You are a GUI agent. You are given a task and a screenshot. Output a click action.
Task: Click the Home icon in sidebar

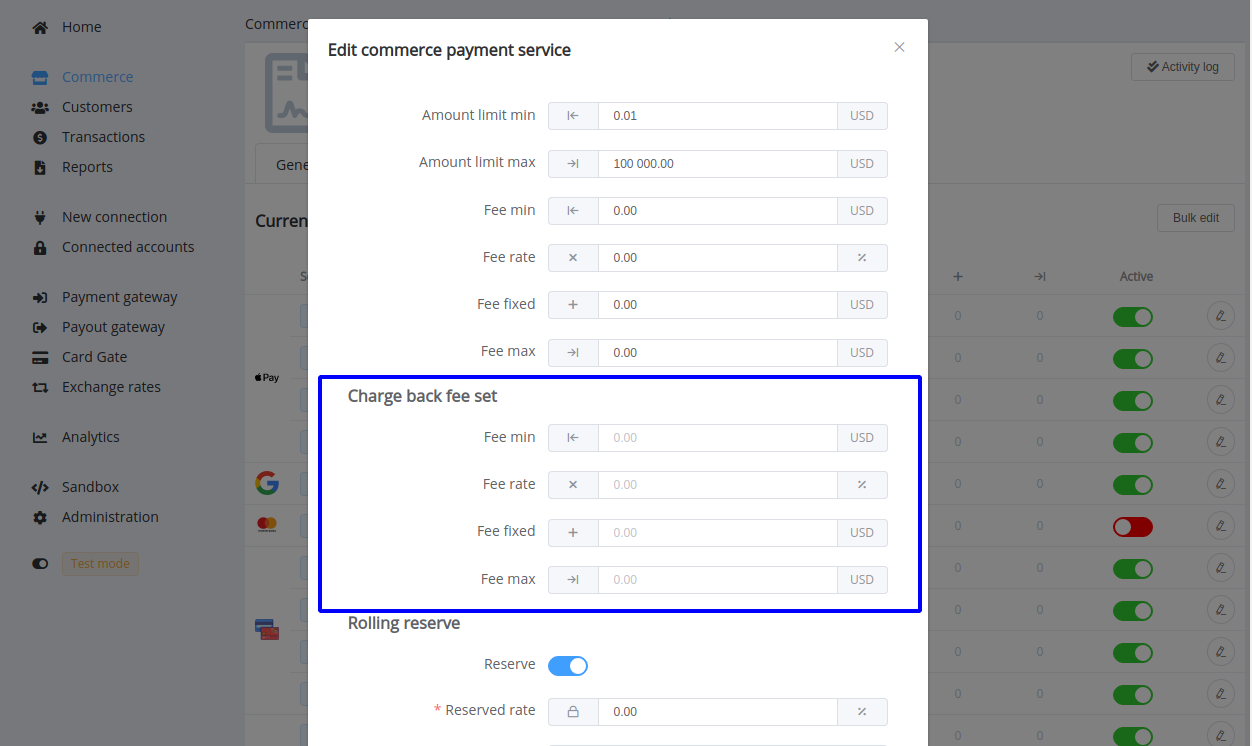tap(40, 27)
